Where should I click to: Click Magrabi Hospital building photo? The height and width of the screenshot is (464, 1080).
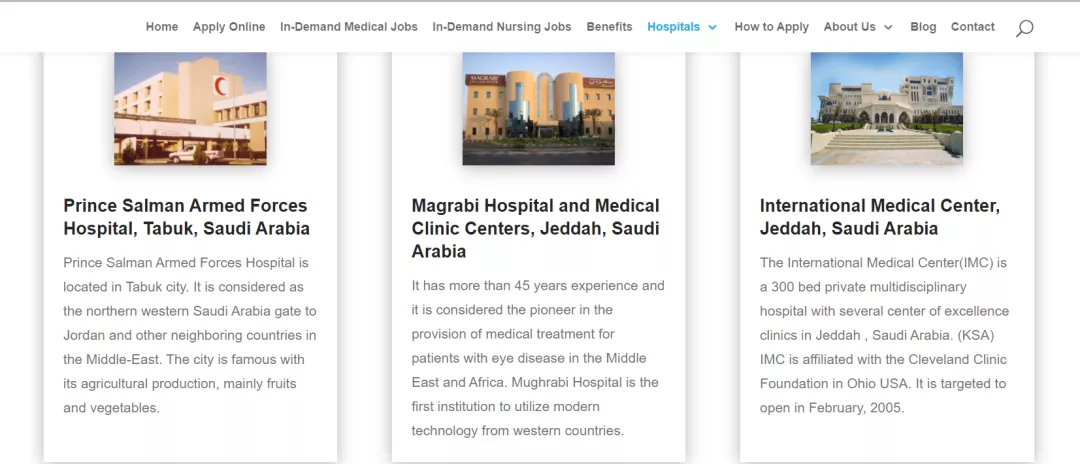[x=538, y=108]
